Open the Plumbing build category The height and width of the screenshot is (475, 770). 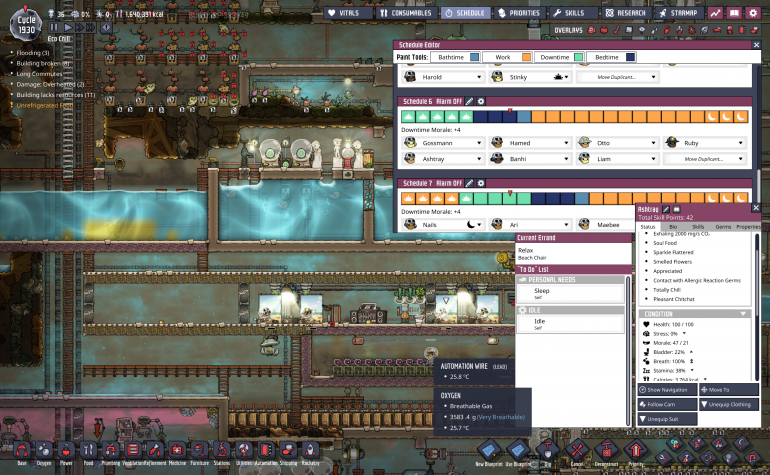[x=110, y=450]
